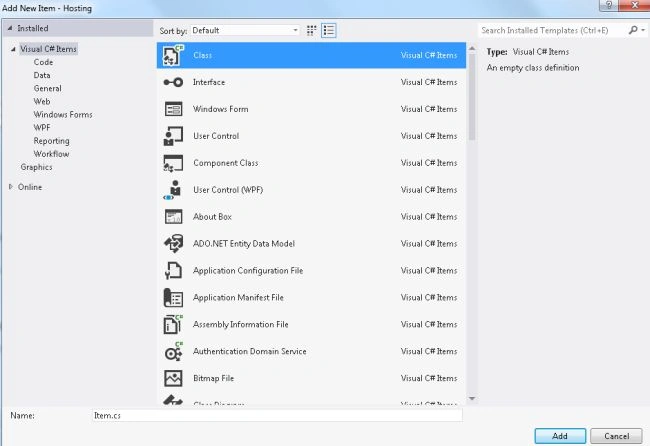Click the Add button

coord(560,436)
